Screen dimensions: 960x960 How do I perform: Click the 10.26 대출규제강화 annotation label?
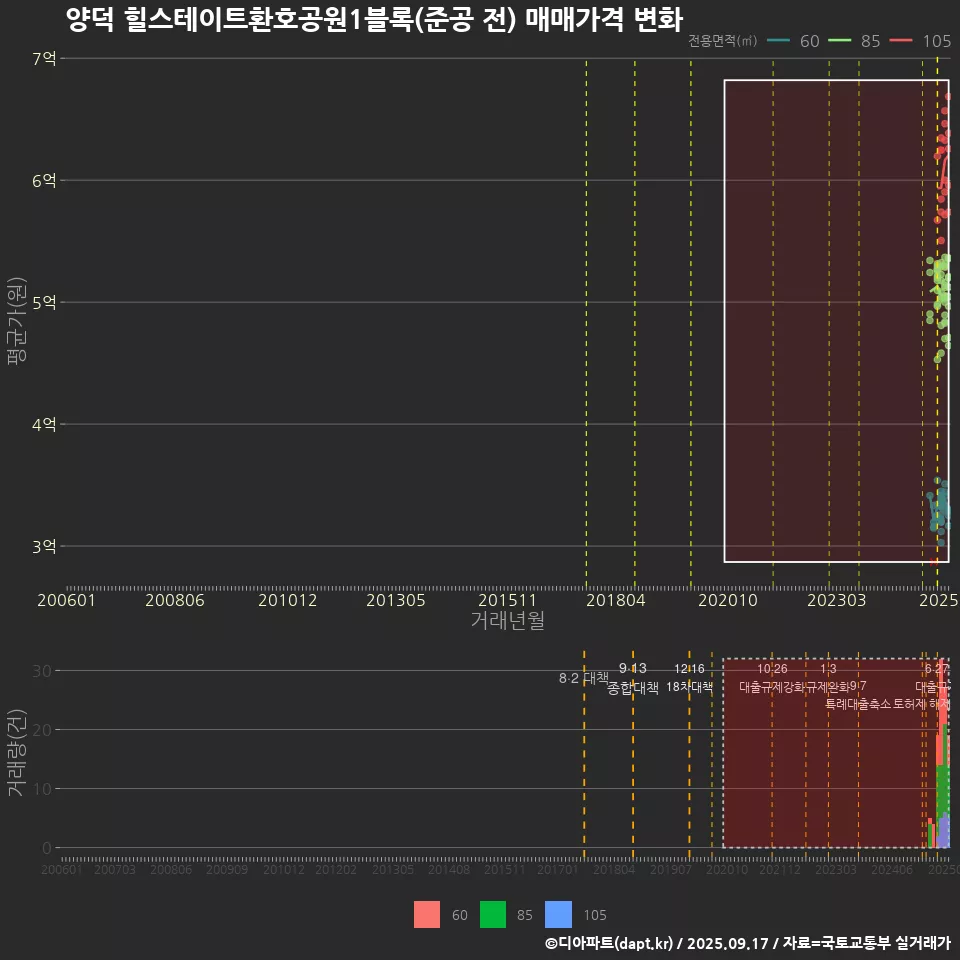click(772, 678)
